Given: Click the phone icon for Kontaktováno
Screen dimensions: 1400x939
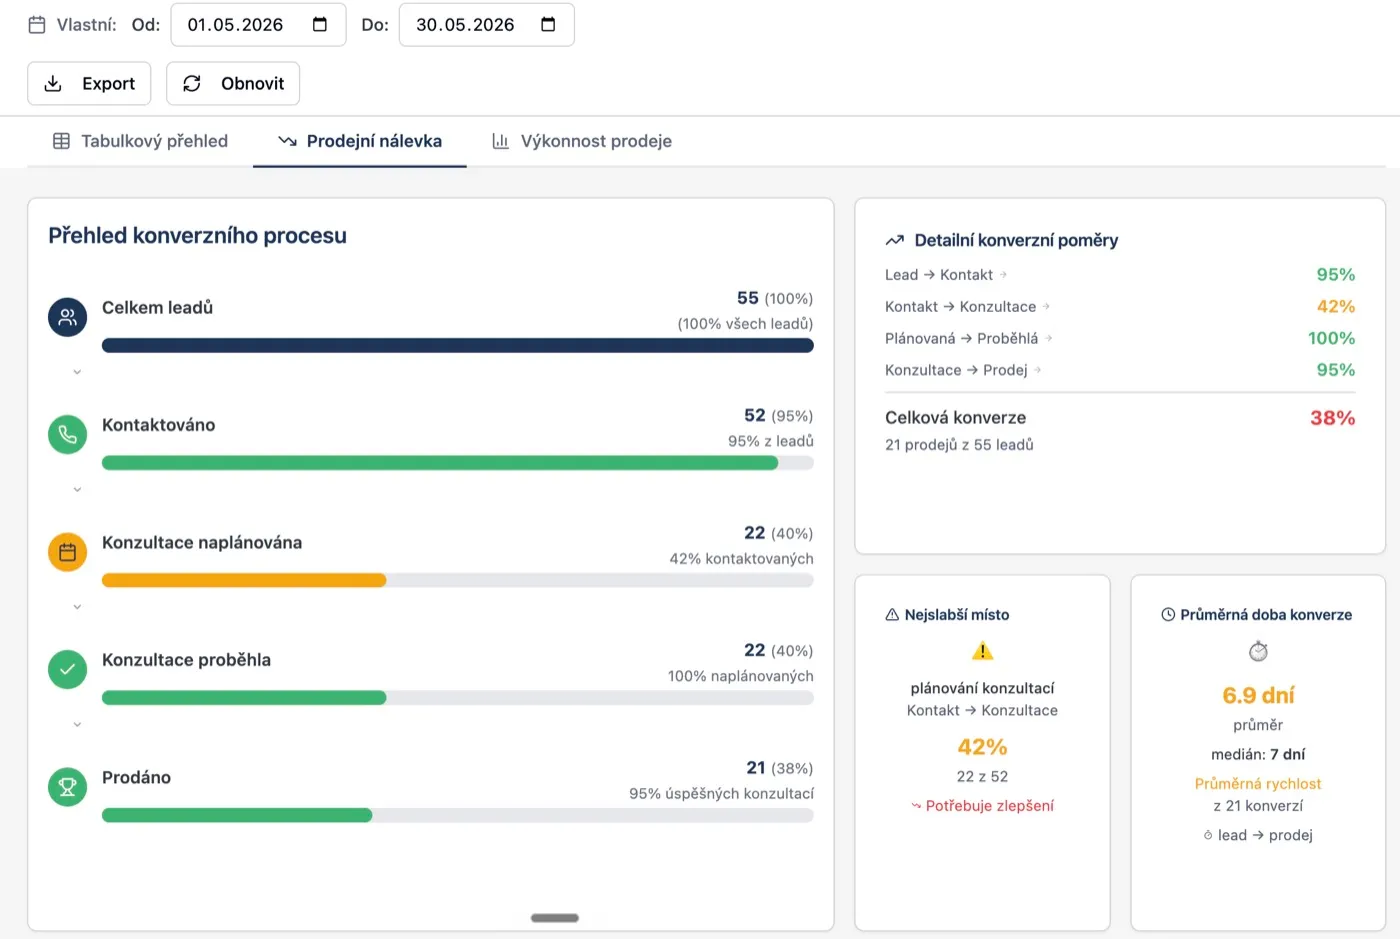Looking at the screenshot, I should pyautogui.click(x=68, y=434).
